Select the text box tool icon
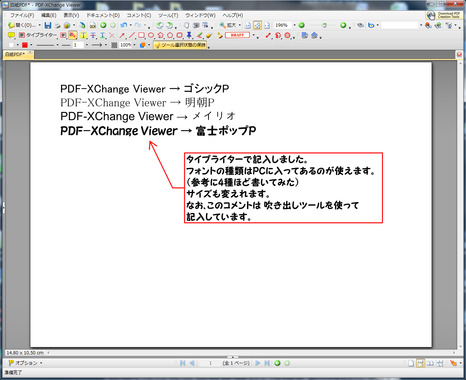 point(63,35)
